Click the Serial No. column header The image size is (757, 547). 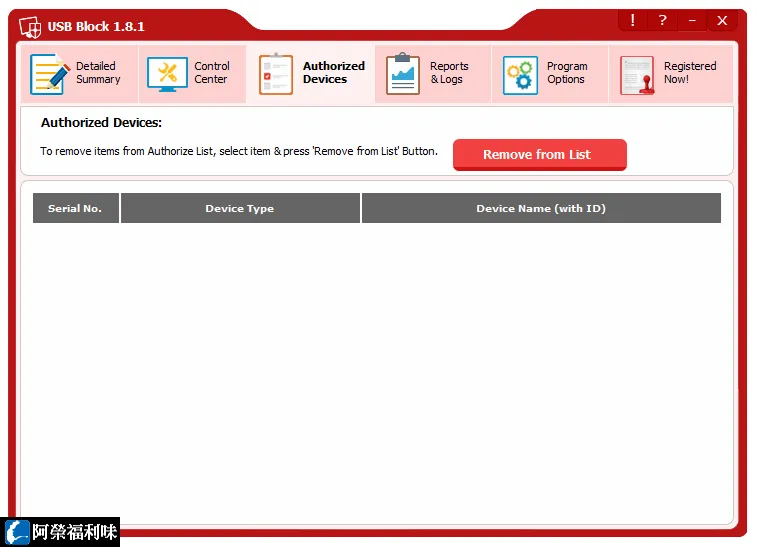[76, 208]
